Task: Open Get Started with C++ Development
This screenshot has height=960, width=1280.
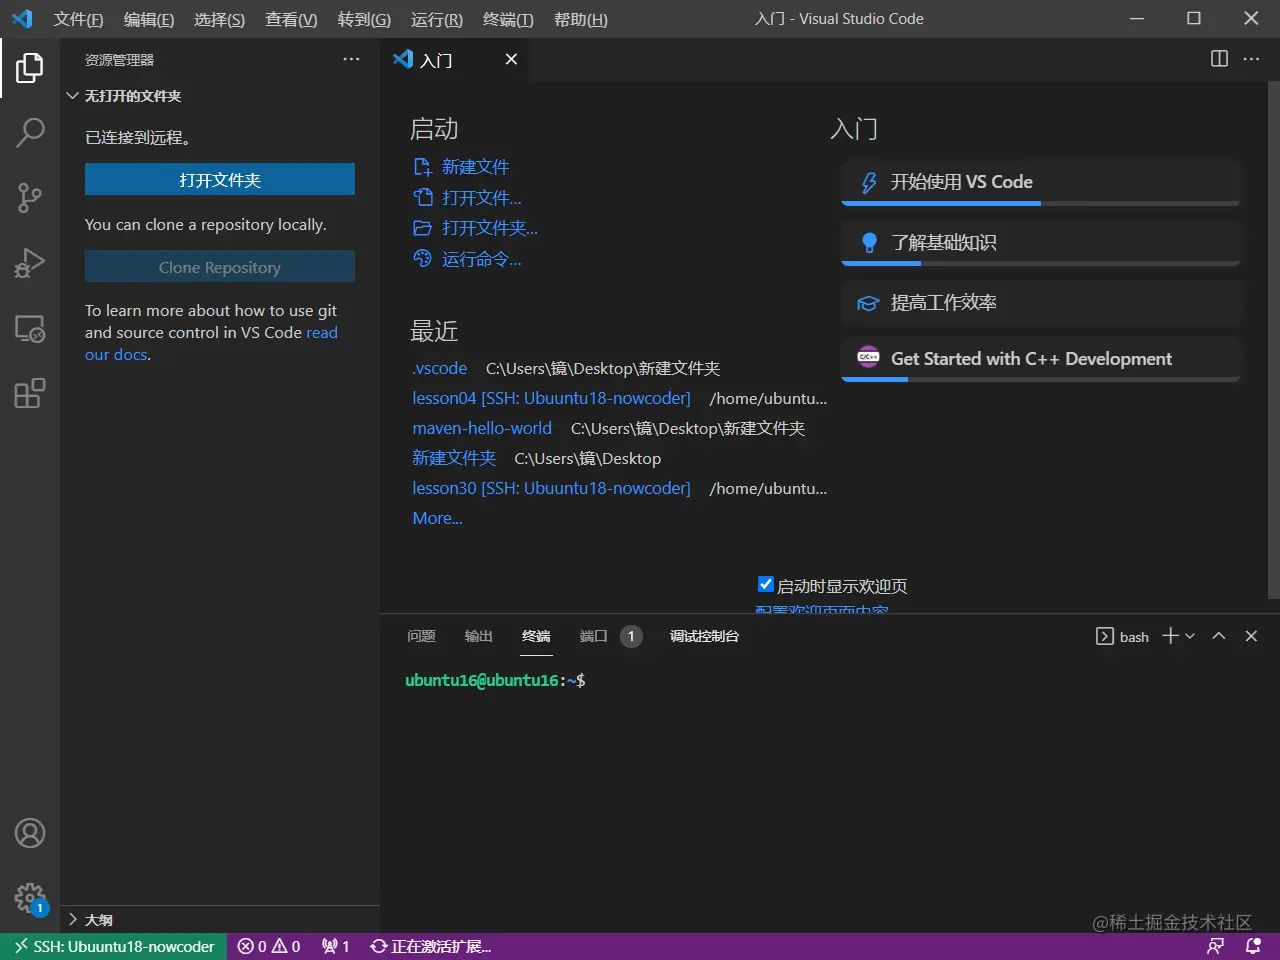Action: 1041,359
